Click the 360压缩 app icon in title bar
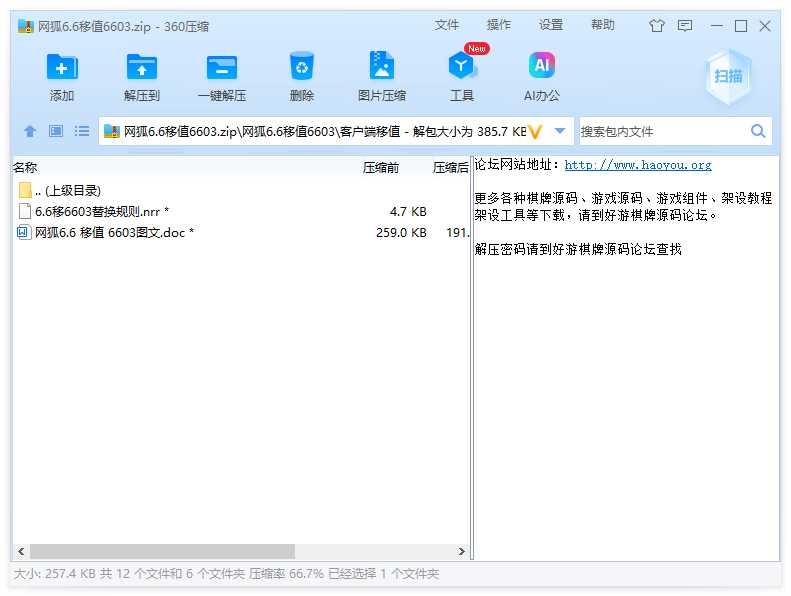Viewport: 791px width, 596px height. pyautogui.click(x=25, y=26)
